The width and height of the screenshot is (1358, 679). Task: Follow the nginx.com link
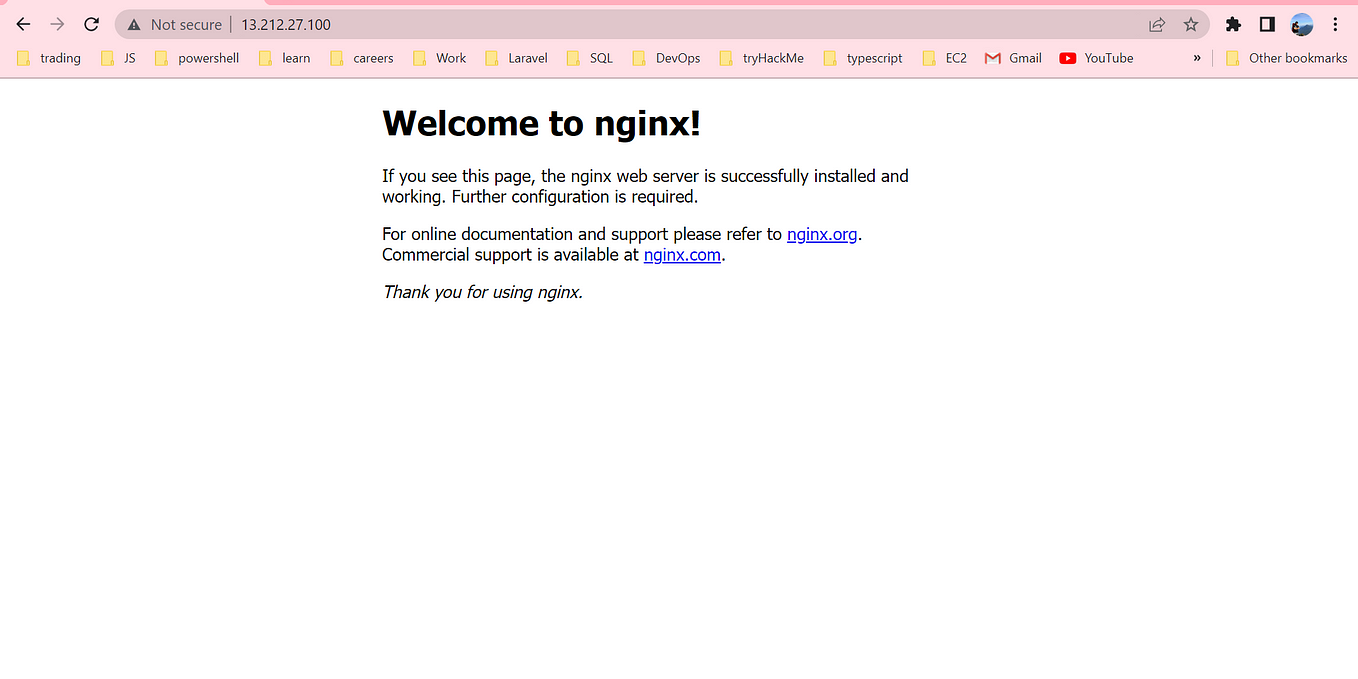[682, 255]
